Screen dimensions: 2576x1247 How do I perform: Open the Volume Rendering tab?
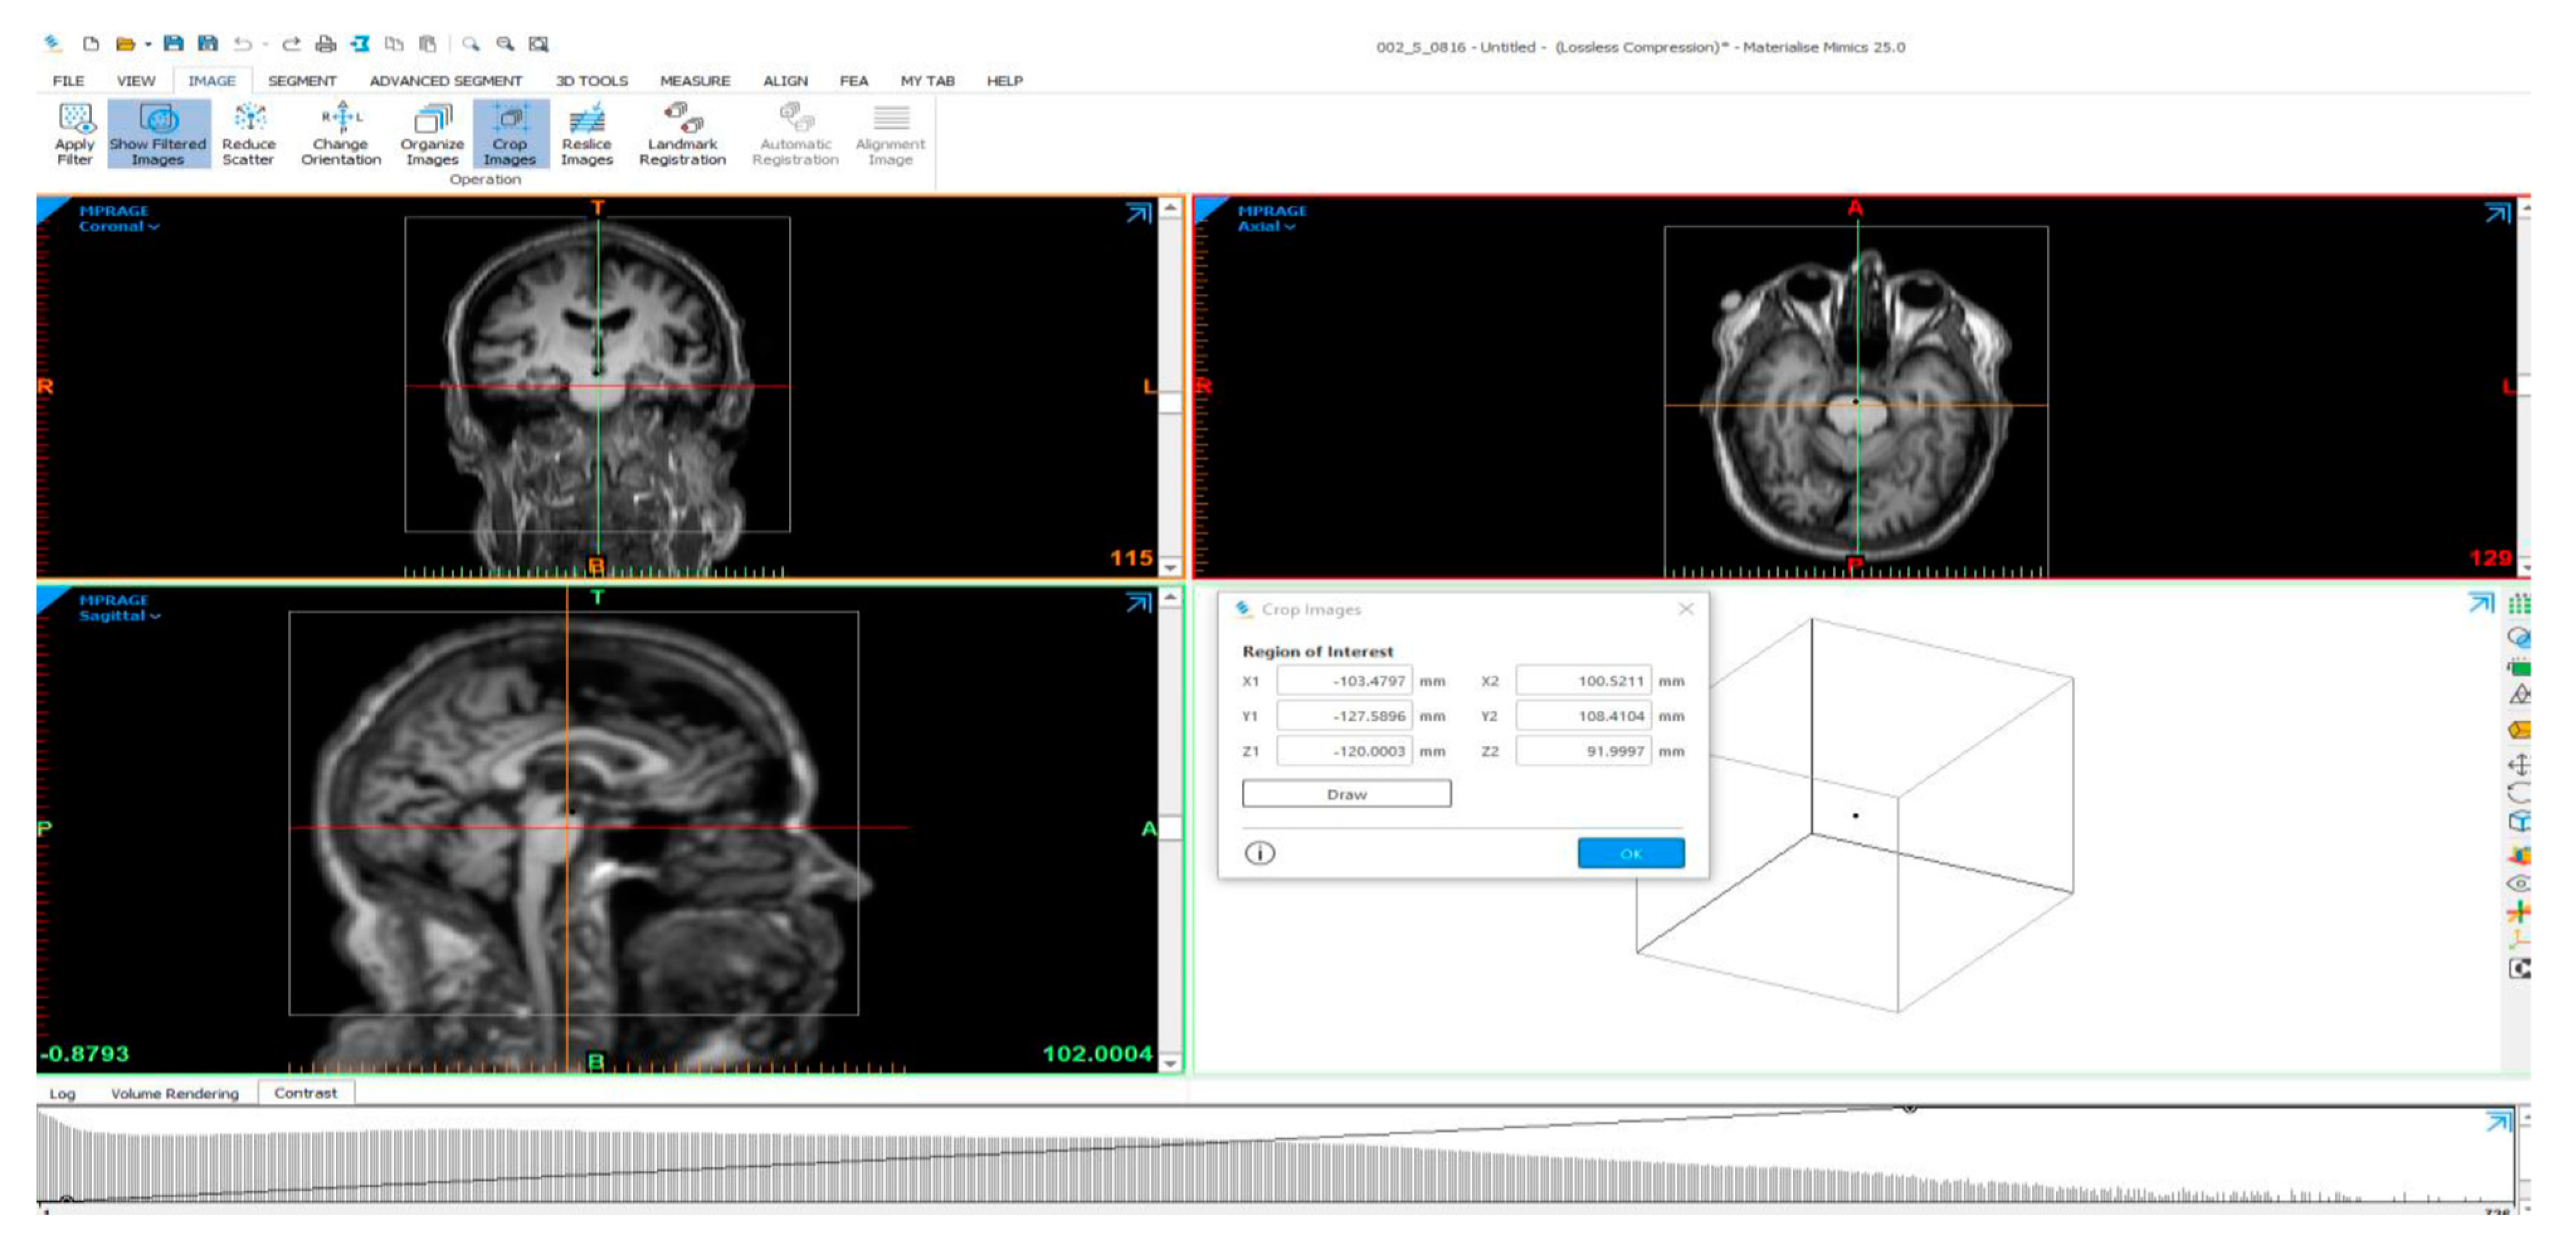175,1093
